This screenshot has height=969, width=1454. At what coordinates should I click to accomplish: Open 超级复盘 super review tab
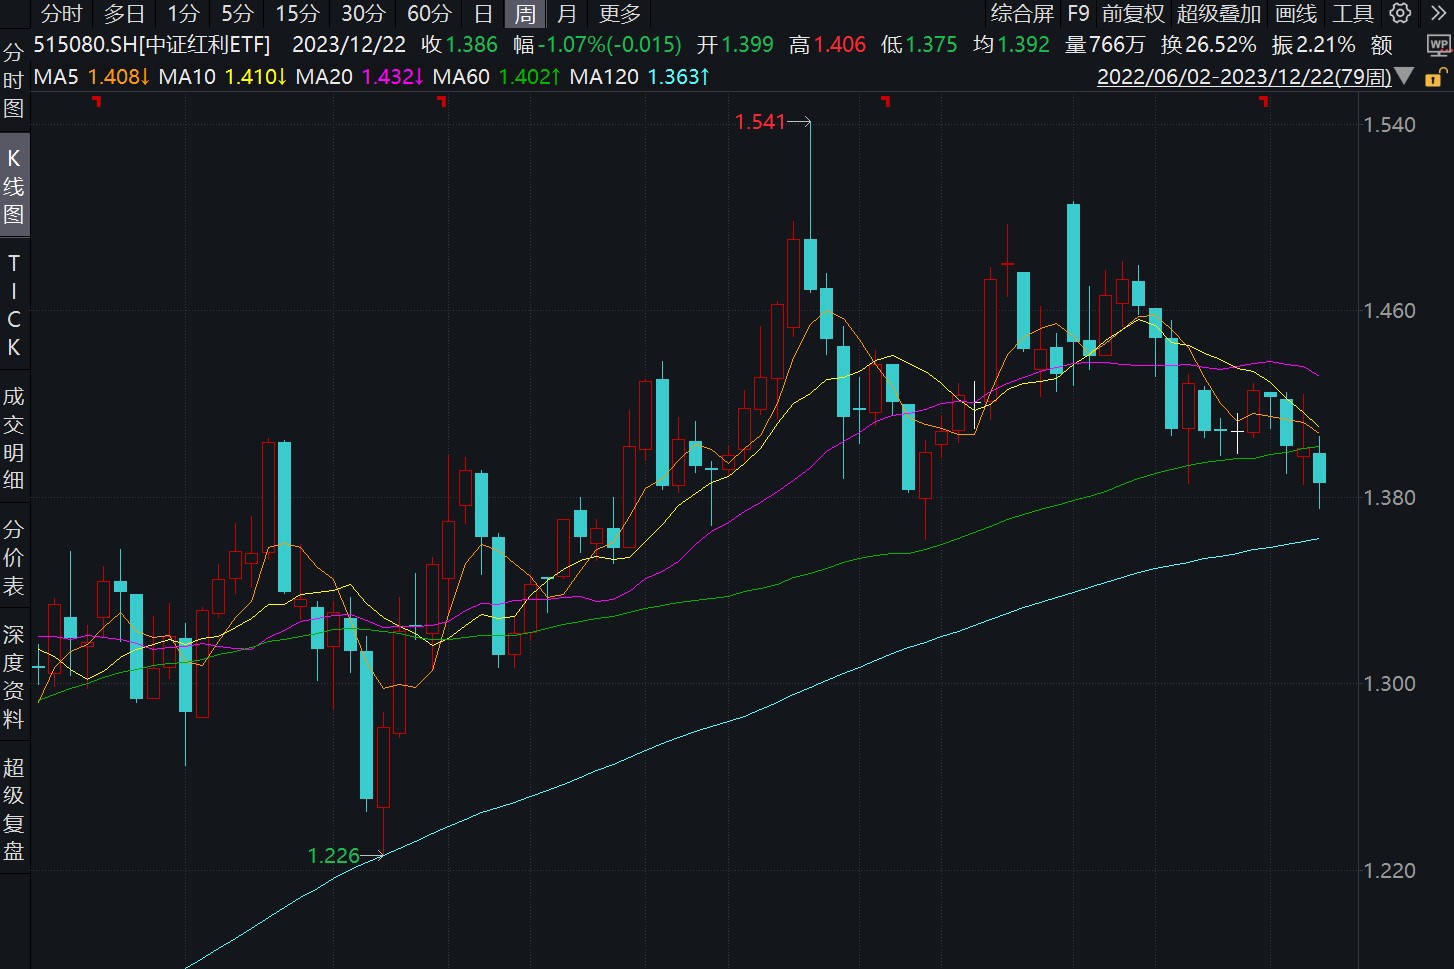tap(14, 810)
